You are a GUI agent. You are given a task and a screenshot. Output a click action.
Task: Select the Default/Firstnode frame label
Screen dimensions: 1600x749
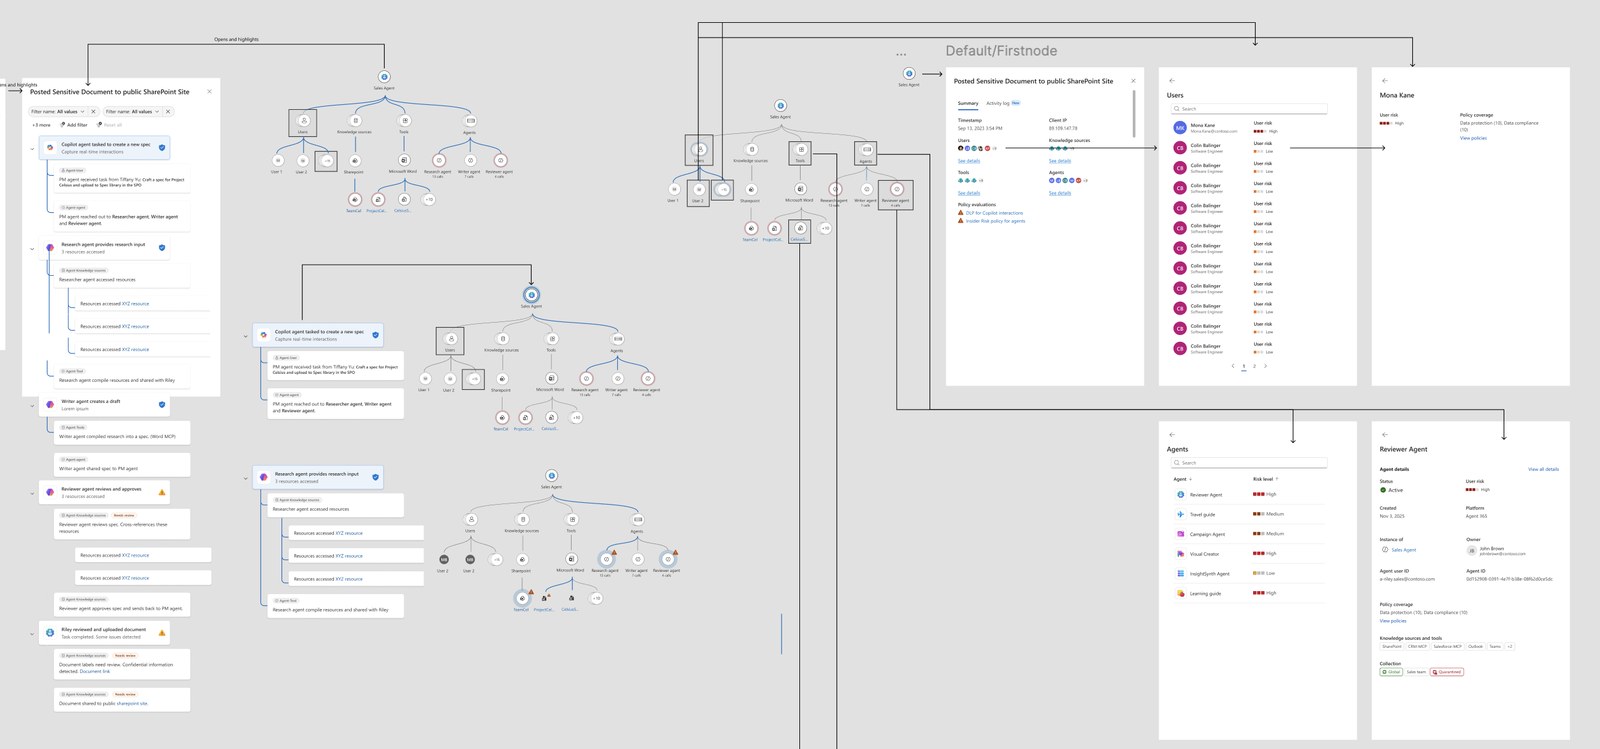[x=1001, y=51]
